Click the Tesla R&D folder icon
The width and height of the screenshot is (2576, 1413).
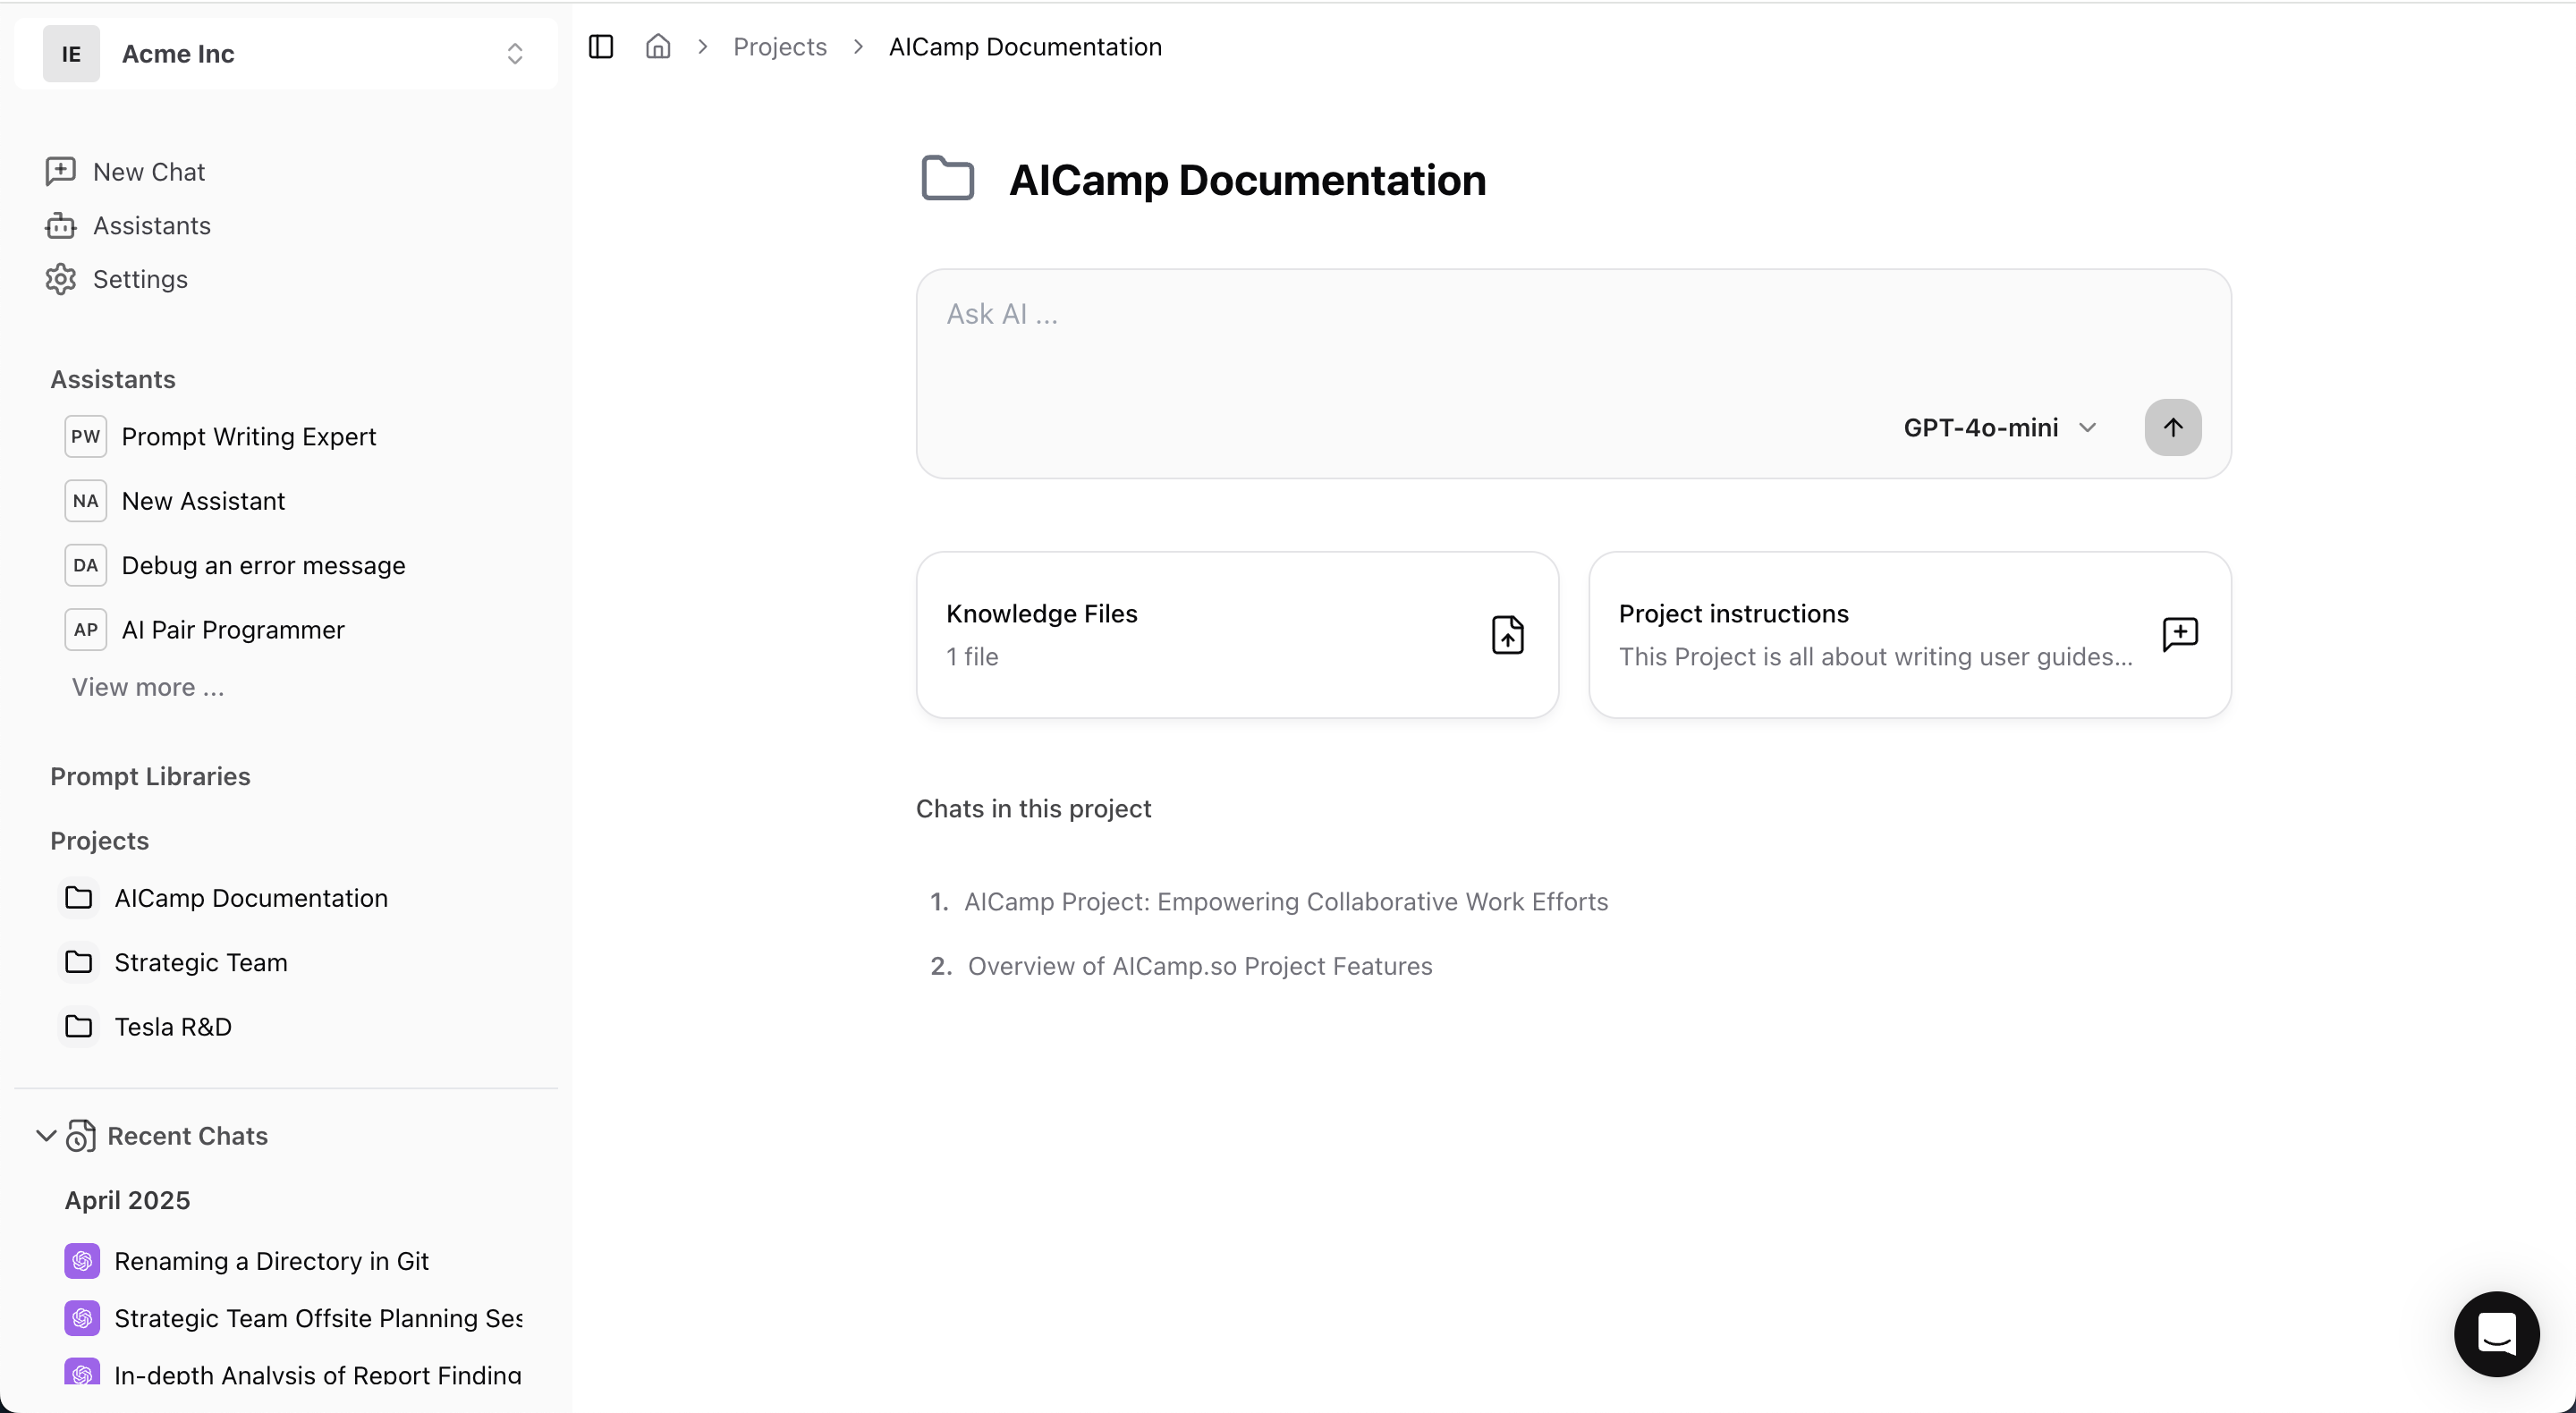(78, 1026)
